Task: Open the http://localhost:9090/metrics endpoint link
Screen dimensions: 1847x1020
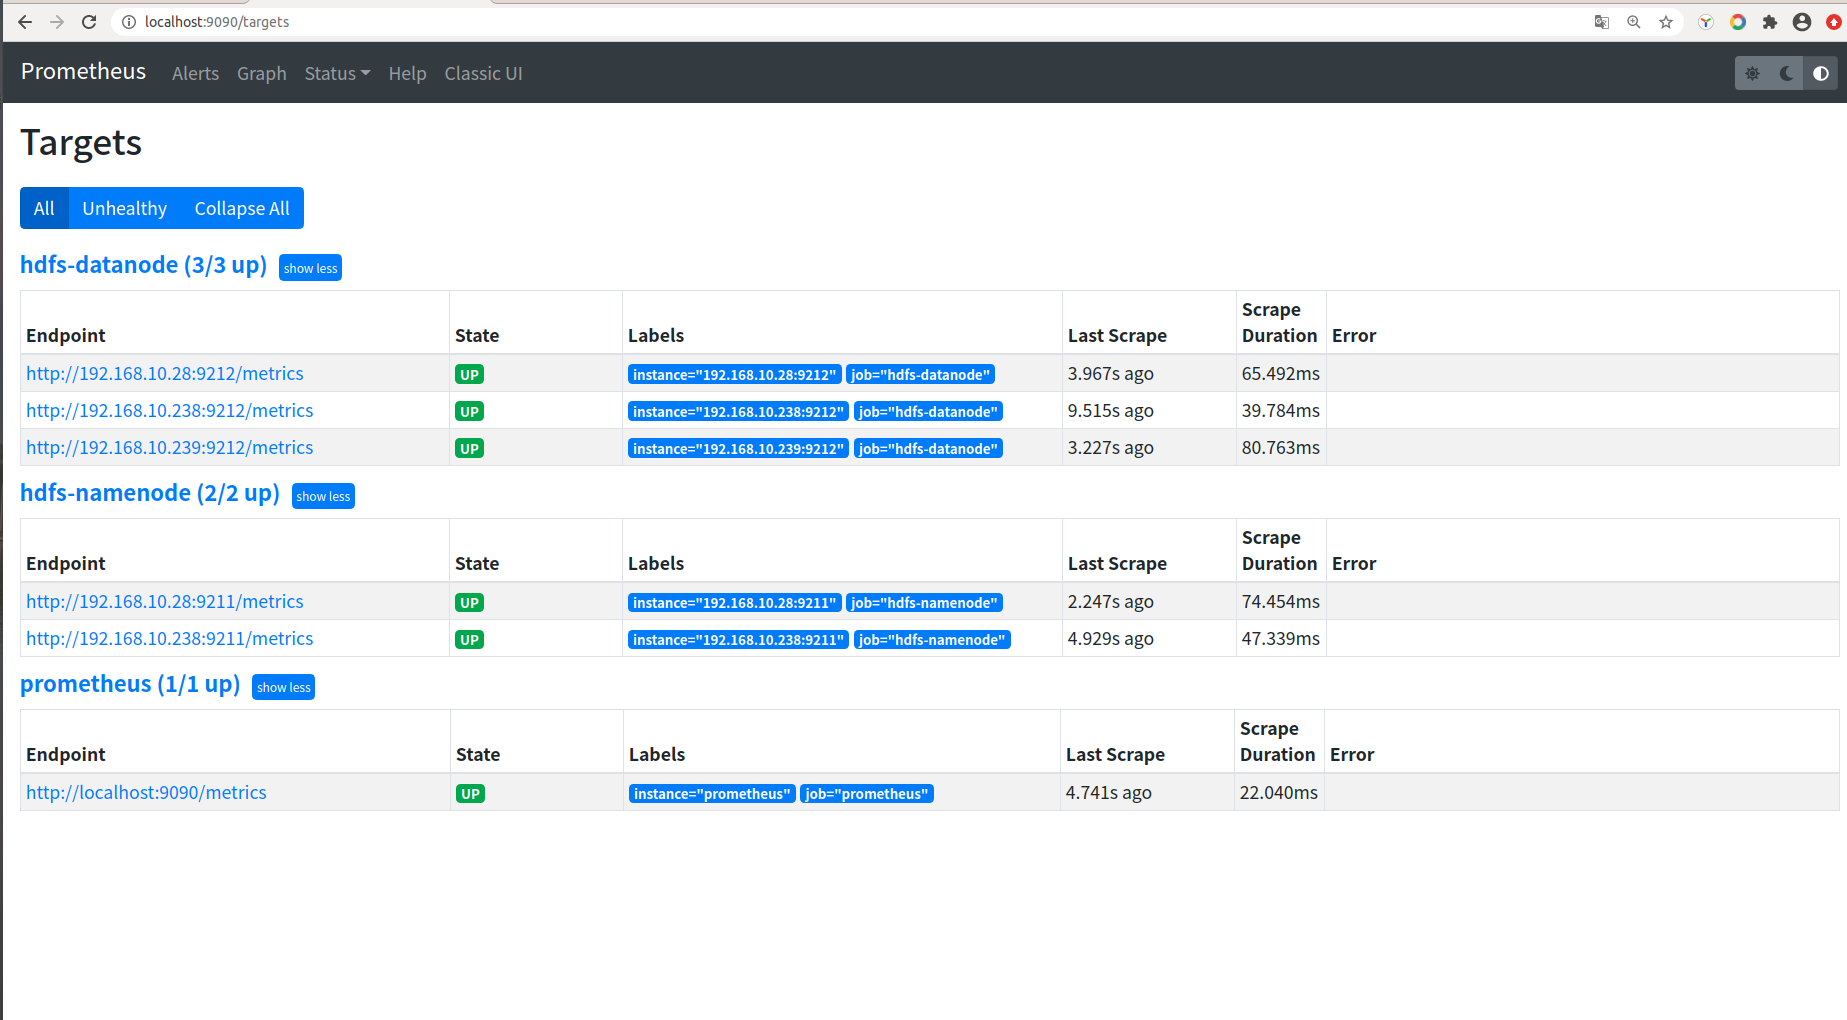Action: [x=146, y=792]
